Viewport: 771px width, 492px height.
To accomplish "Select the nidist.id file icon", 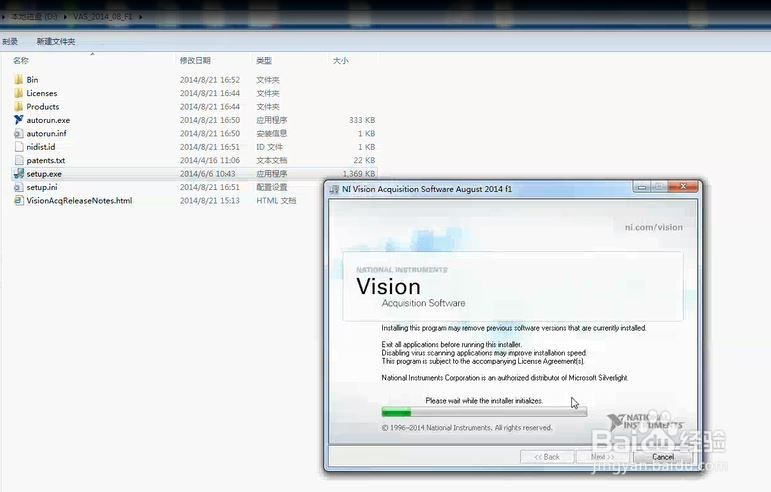I will pos(19,146).
